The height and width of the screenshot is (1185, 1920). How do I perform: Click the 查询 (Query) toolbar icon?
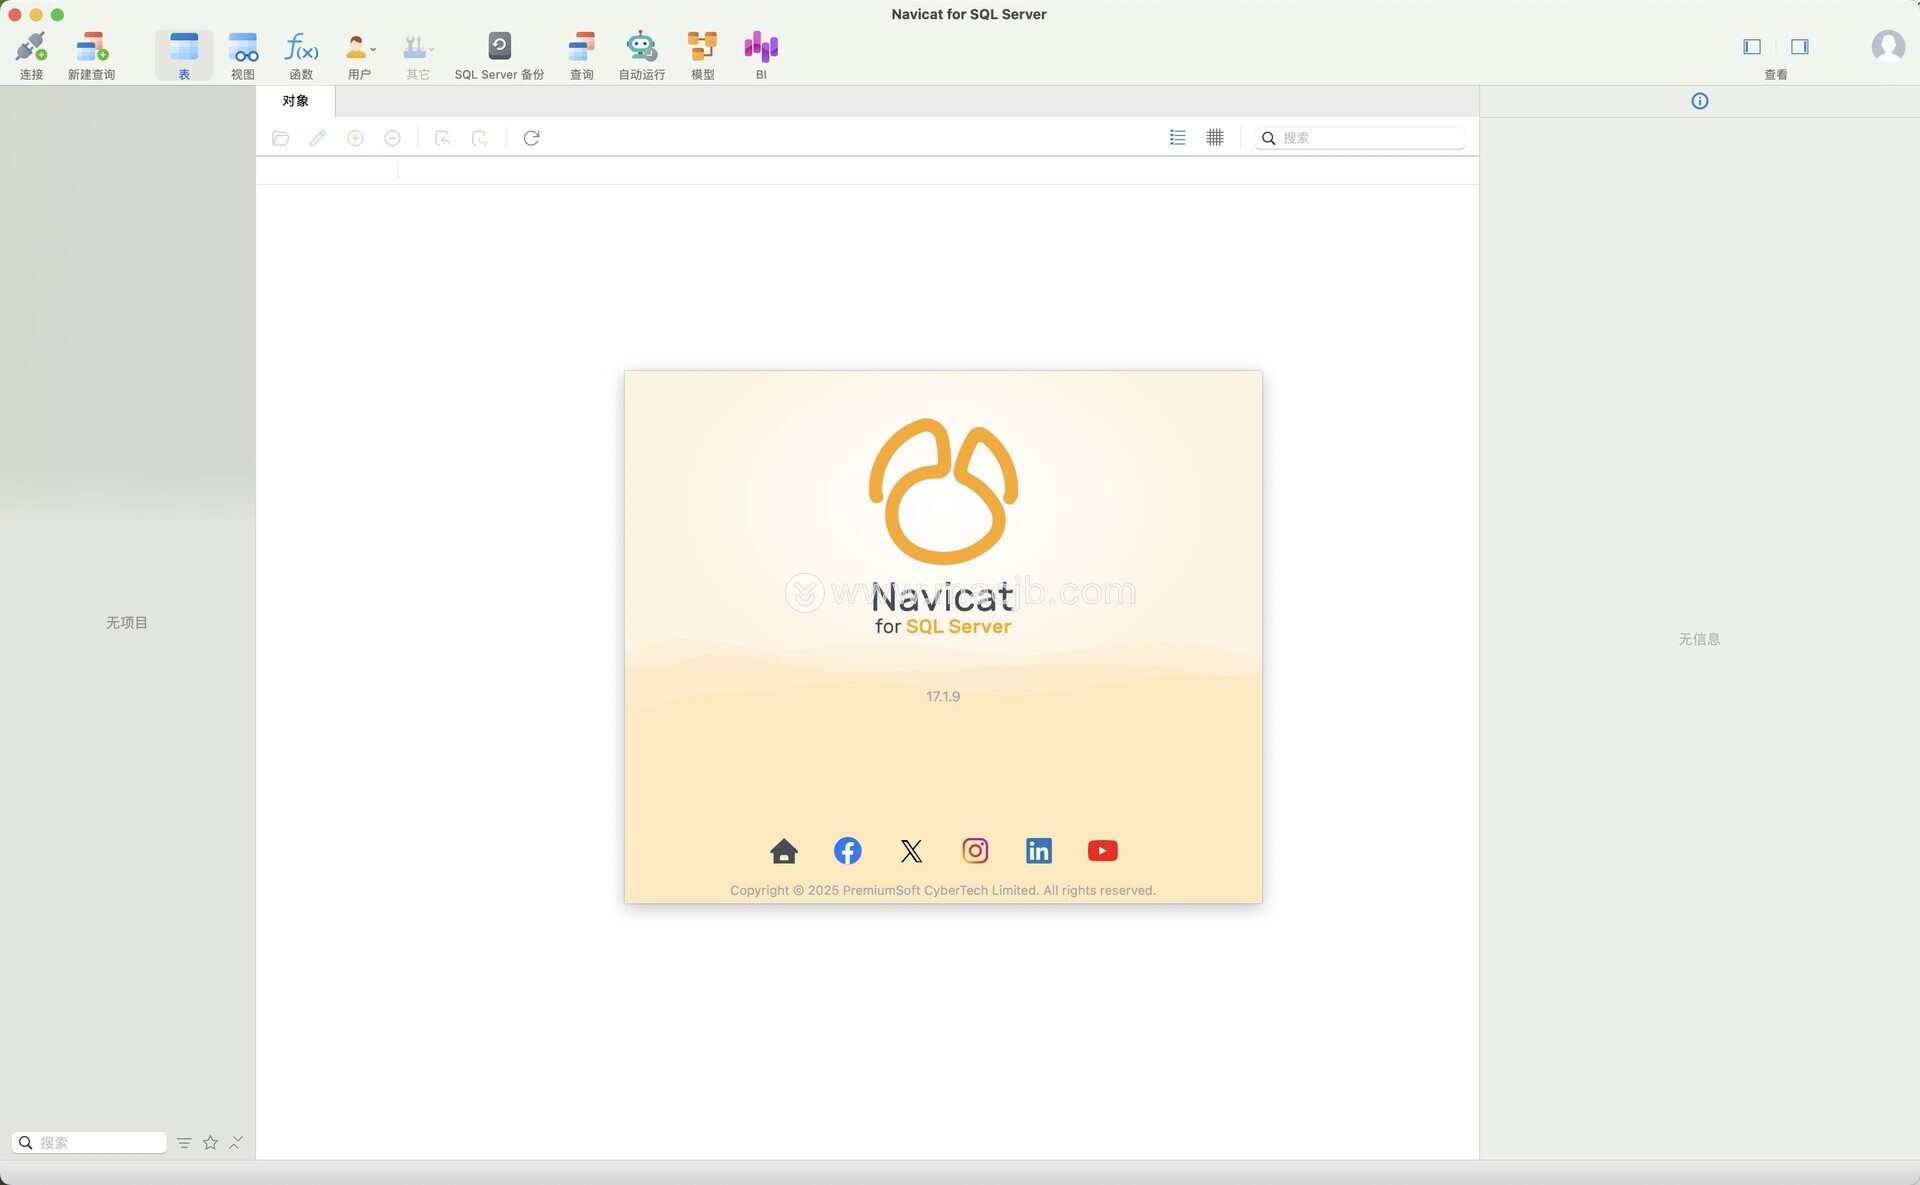click(x=581, y=55)
